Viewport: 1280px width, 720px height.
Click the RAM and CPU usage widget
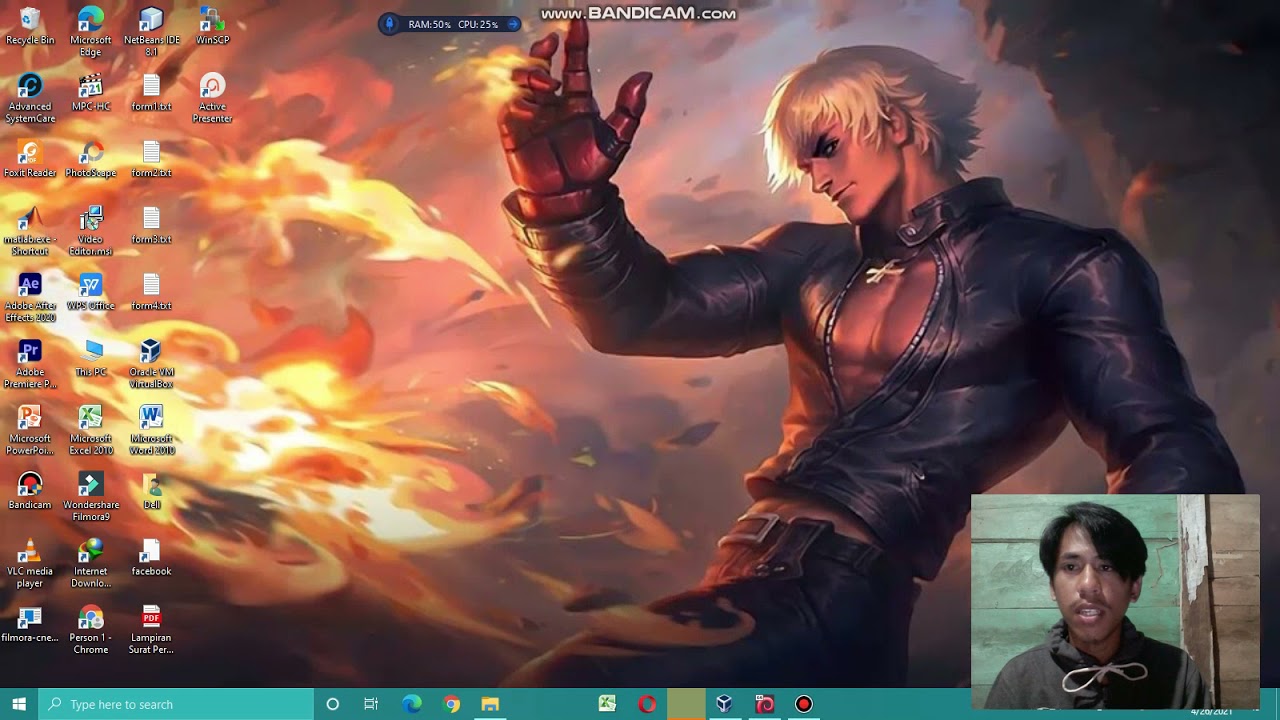pos(452,24)
